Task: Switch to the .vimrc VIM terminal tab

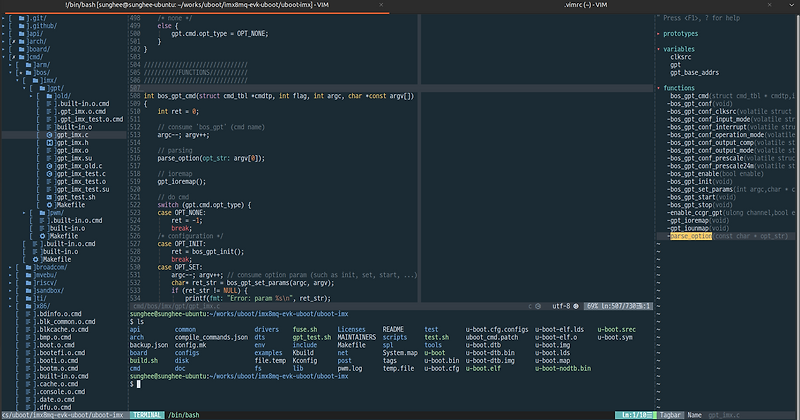Action: pos(585,5)
